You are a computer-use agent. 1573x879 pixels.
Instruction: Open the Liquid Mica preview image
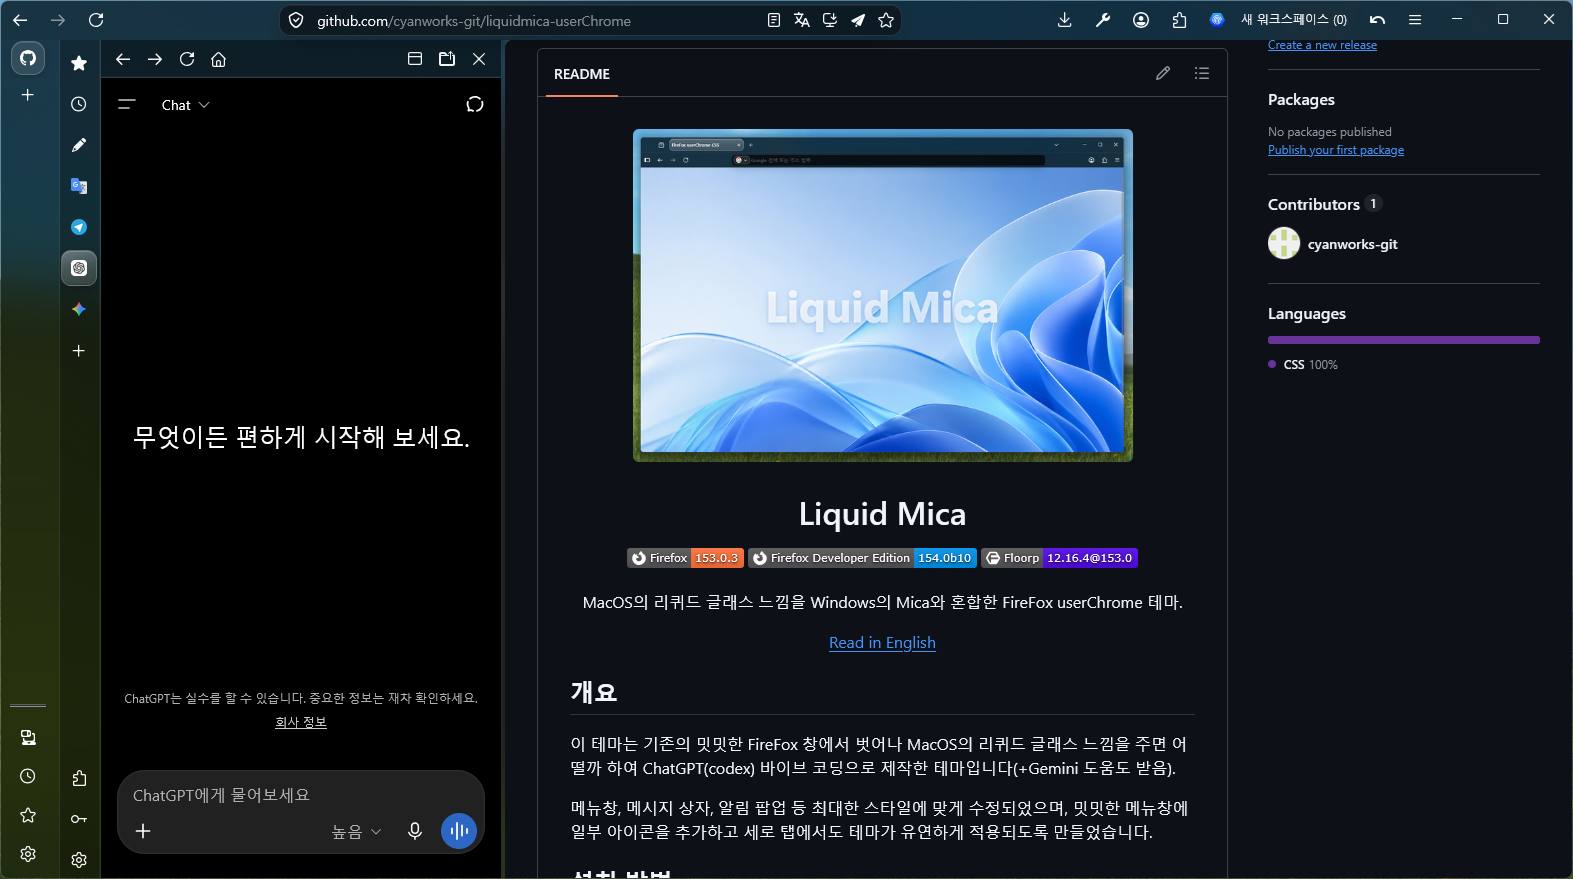[883, 295]
